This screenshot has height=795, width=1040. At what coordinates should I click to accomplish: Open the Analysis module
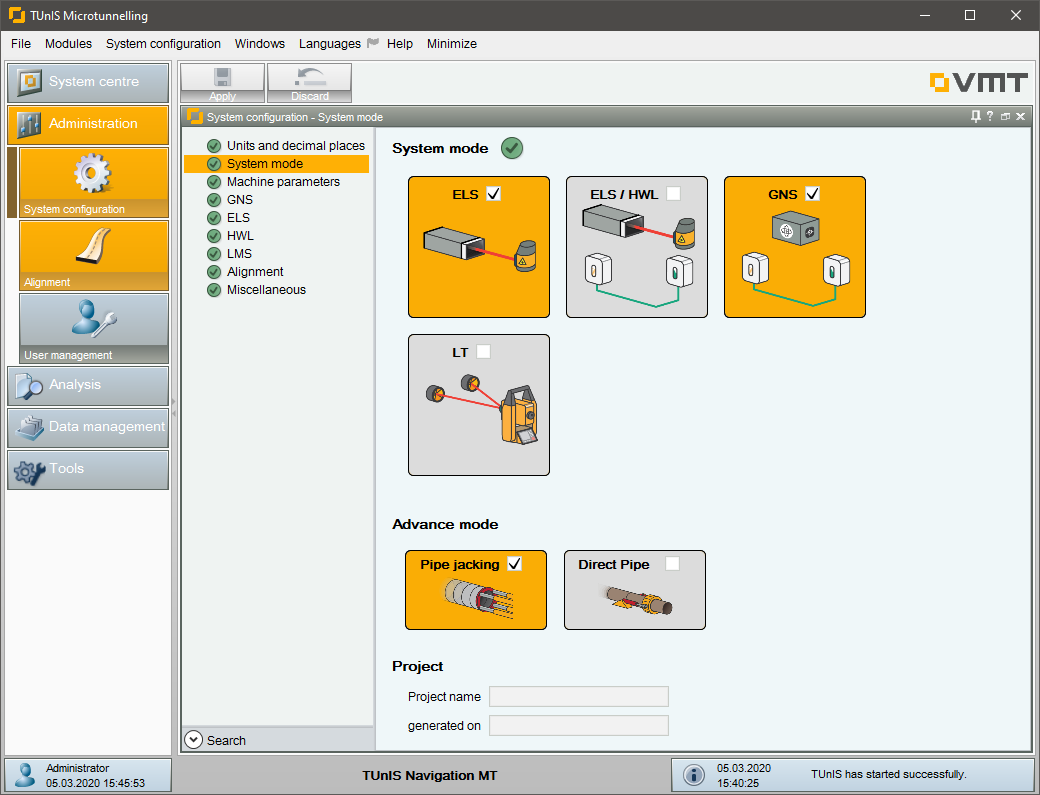click(88, 385)
